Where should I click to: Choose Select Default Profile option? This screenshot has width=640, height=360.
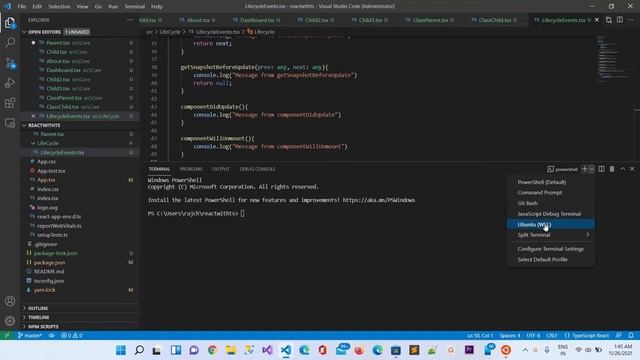(x=551, y=260)
